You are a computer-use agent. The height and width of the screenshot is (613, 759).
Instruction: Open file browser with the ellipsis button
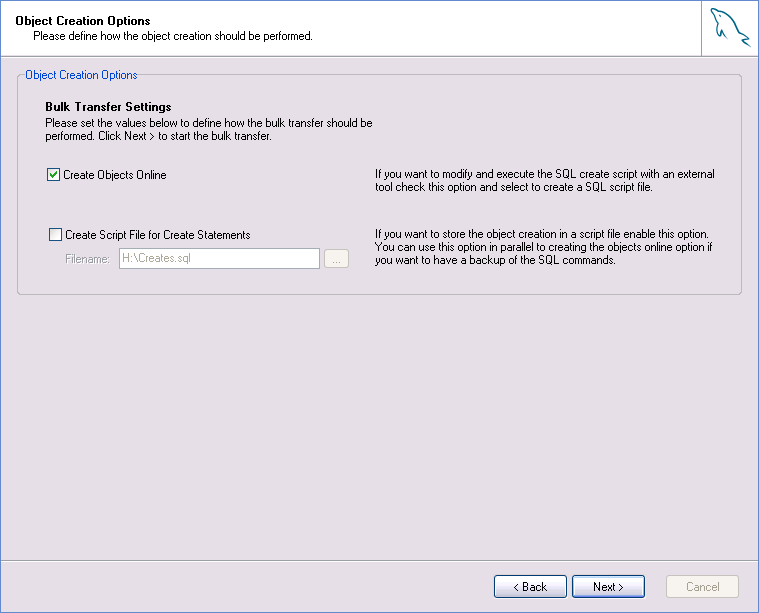point(336,259)
